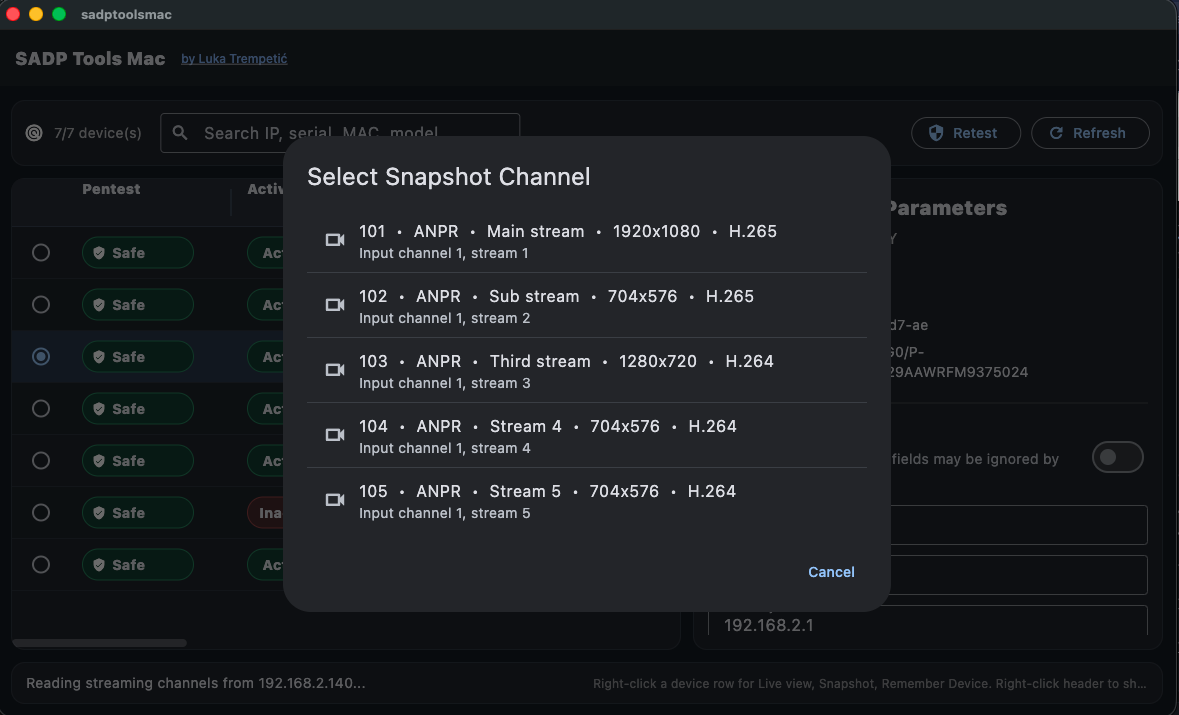Select the sixth row radio button
Screen dimensions: 1179x715
pyautogui.click(x=41, y=513)
